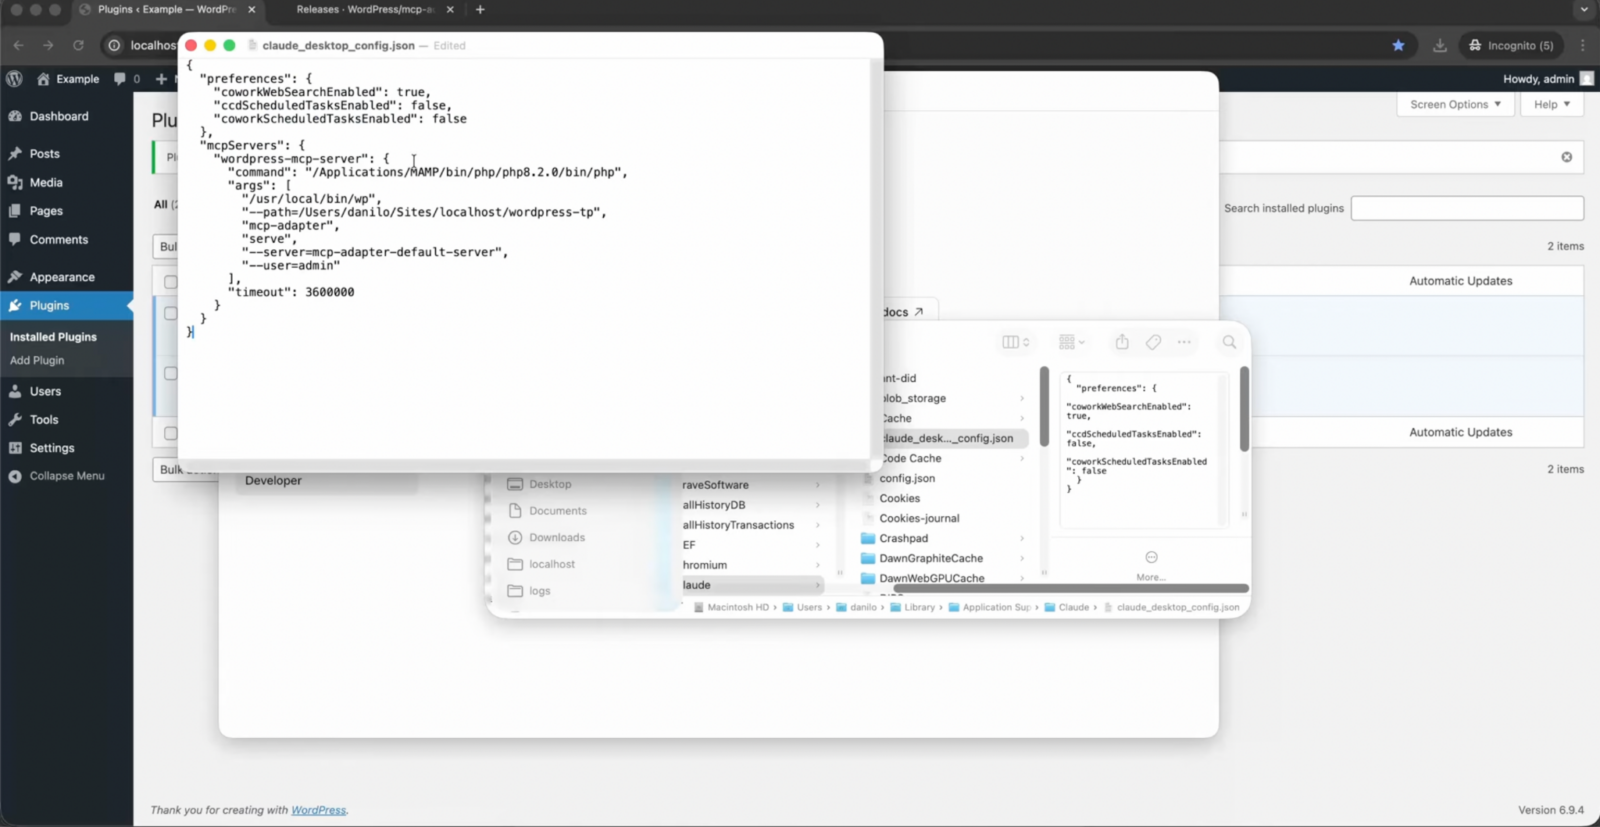Go back using the browser back arrow
Viewport: 1600px width, 827px height.
tap(18, 45)
